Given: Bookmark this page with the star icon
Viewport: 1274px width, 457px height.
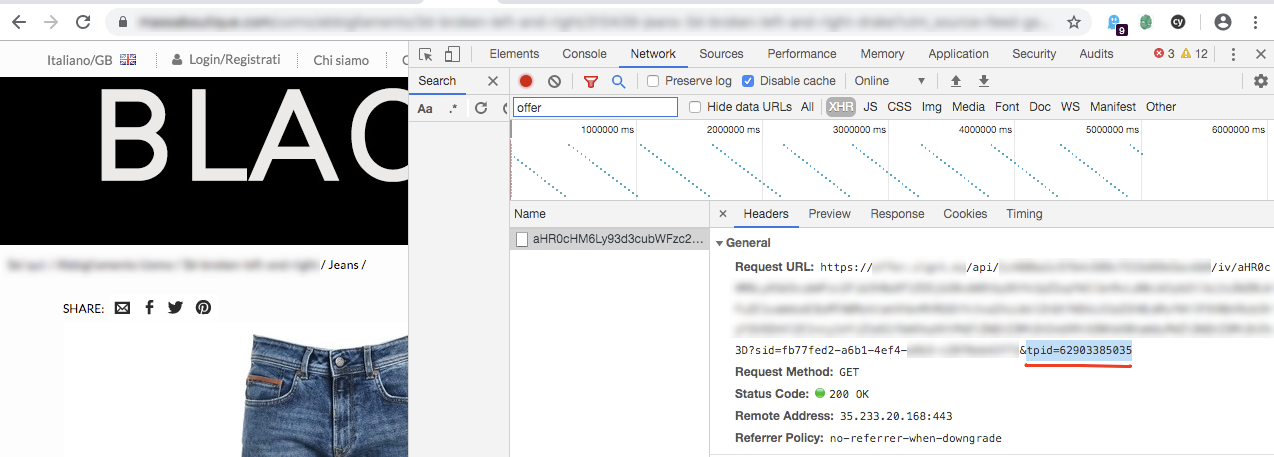Looking at the screenshot, I should pyautogui.click(x=1074, y=21).
